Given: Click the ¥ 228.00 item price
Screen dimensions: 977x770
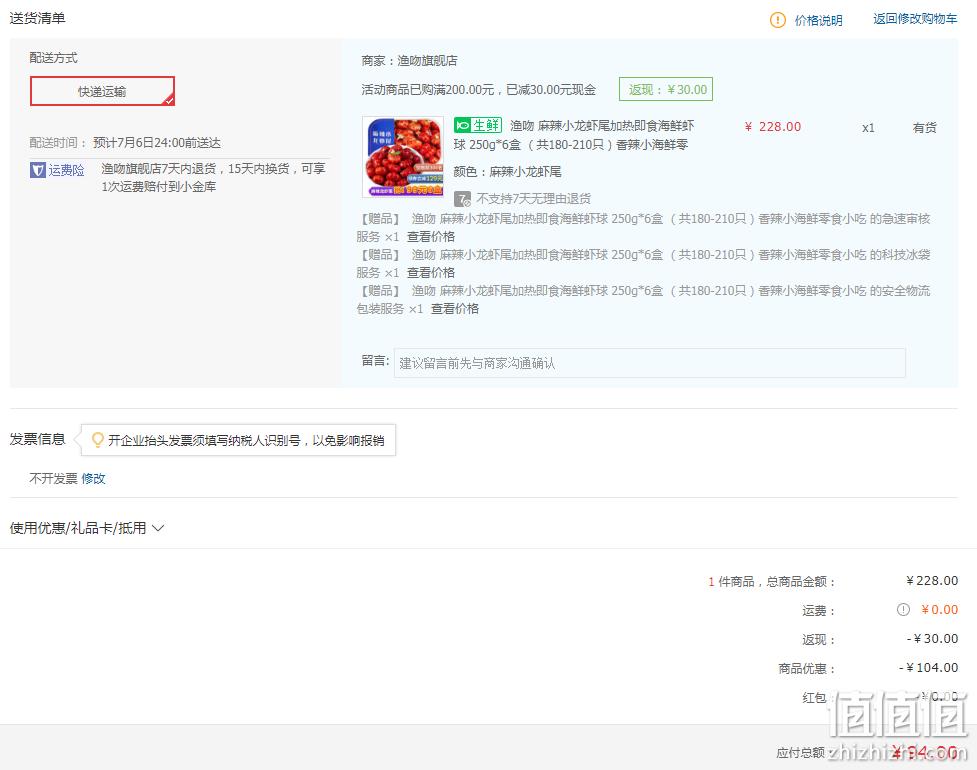Looking at the screenshot, I should coord(773,126).
